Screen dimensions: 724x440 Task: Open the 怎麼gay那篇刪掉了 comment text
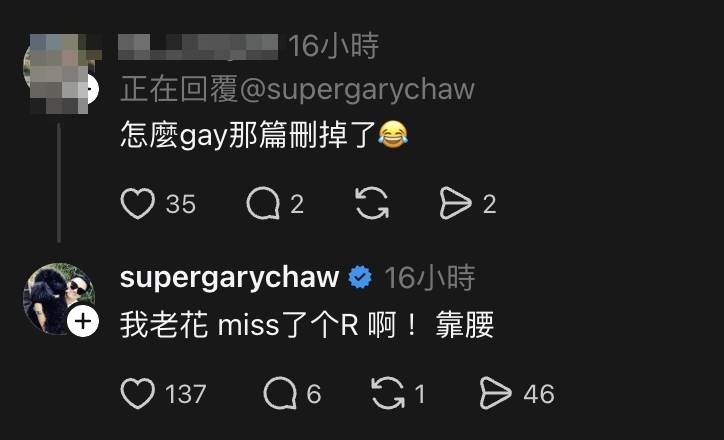pos(264,135)
